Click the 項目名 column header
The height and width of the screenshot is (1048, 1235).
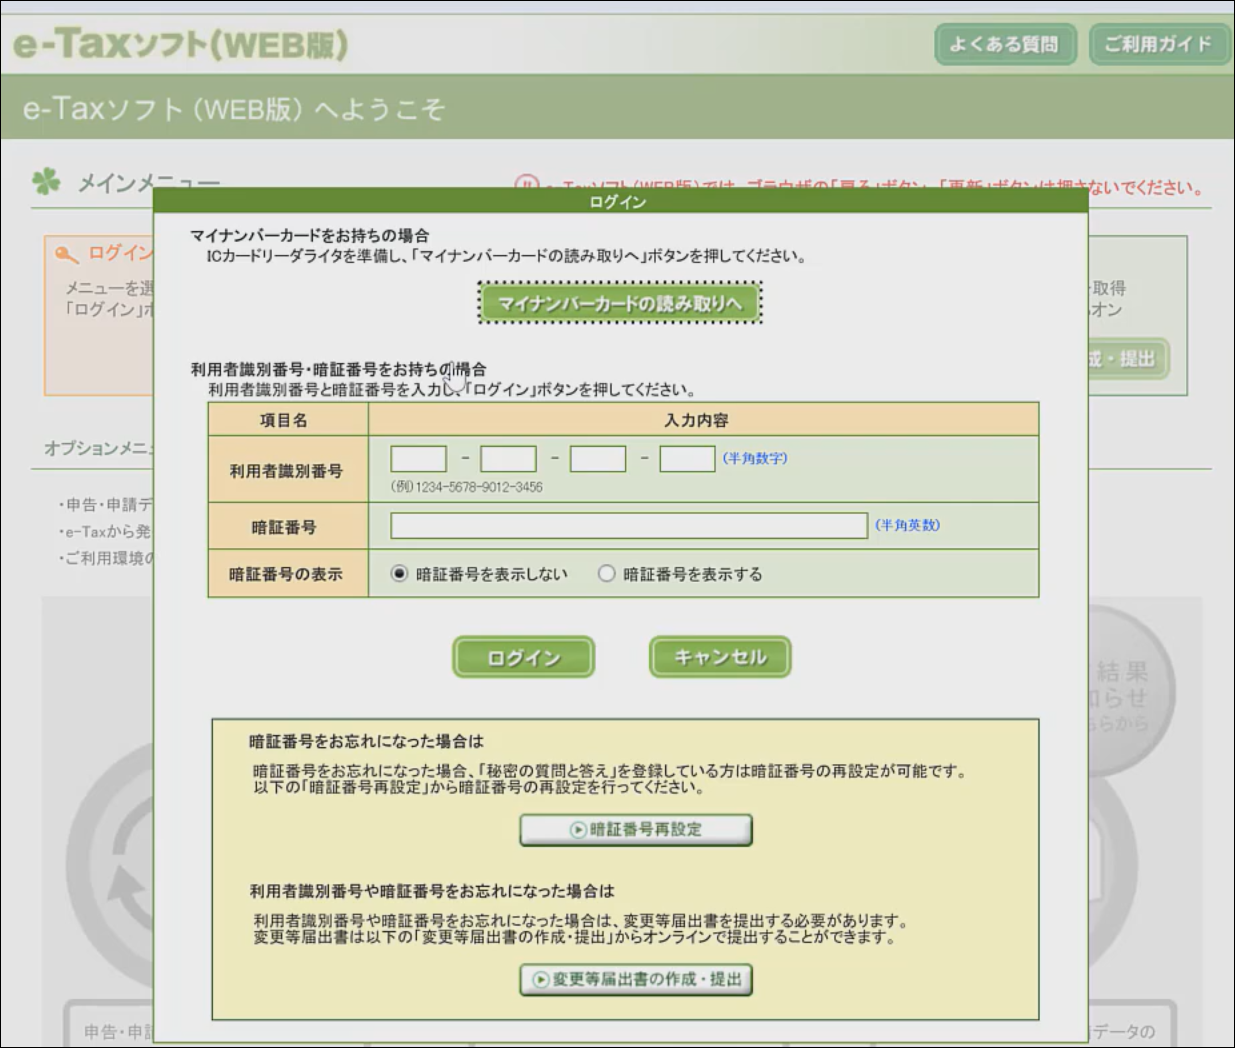tap(288, 420)
